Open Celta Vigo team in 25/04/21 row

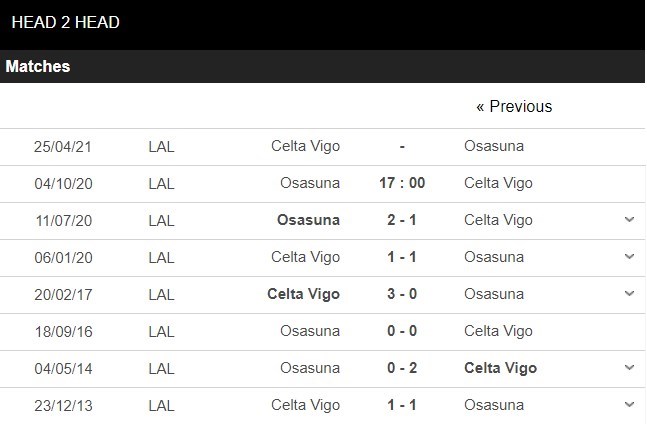point(305,146)
